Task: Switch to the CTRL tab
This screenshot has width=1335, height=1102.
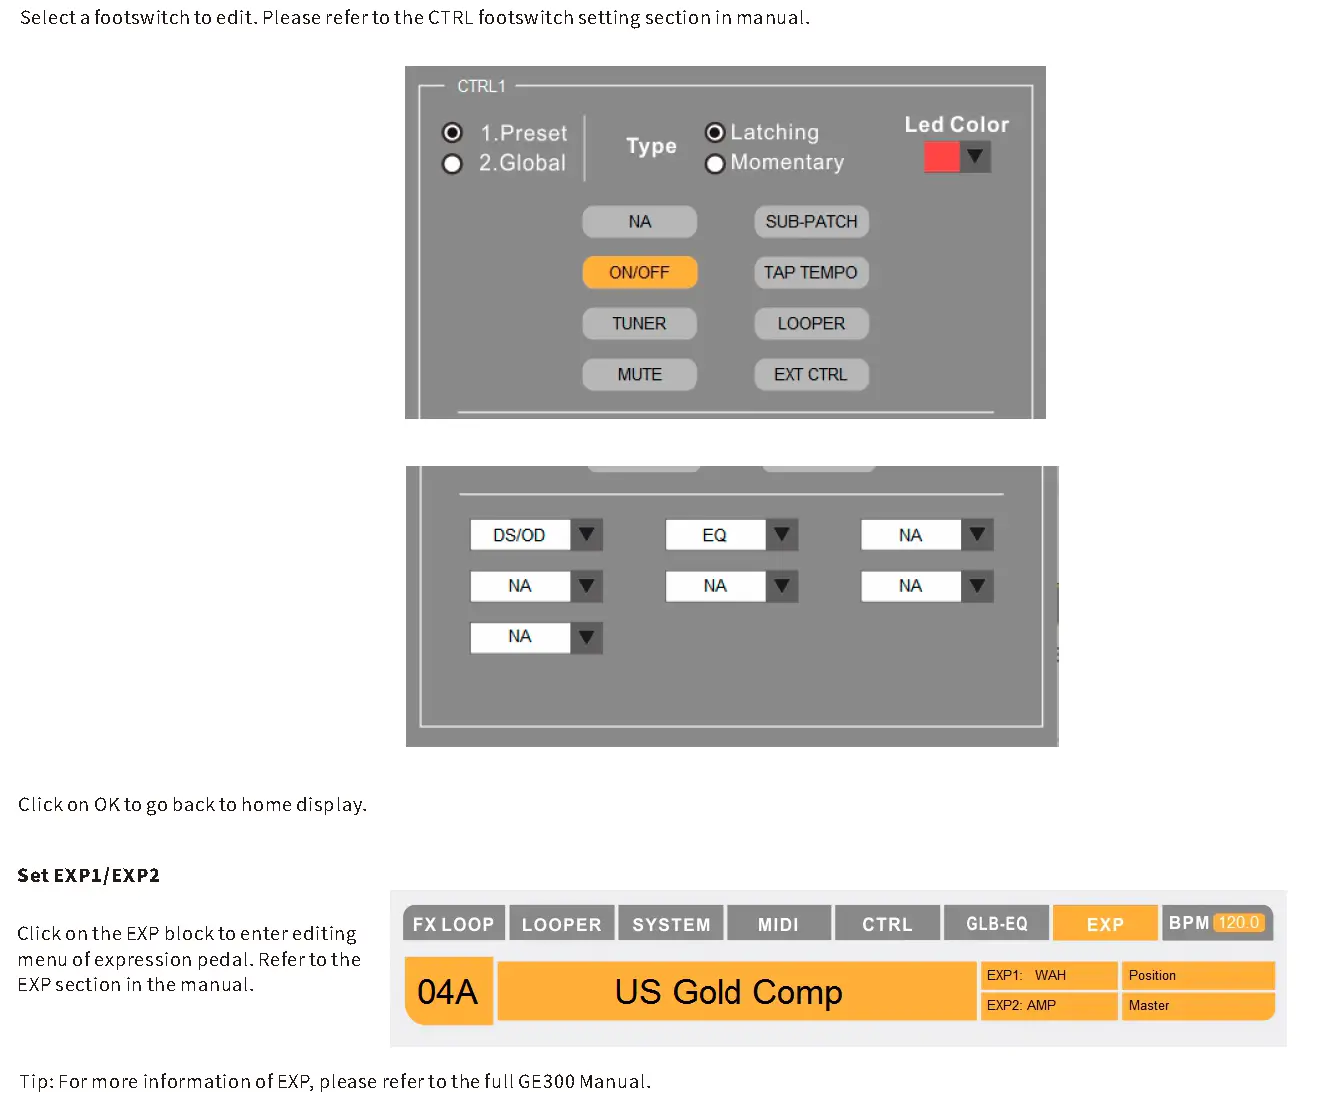Action: (x=888, y=924)
